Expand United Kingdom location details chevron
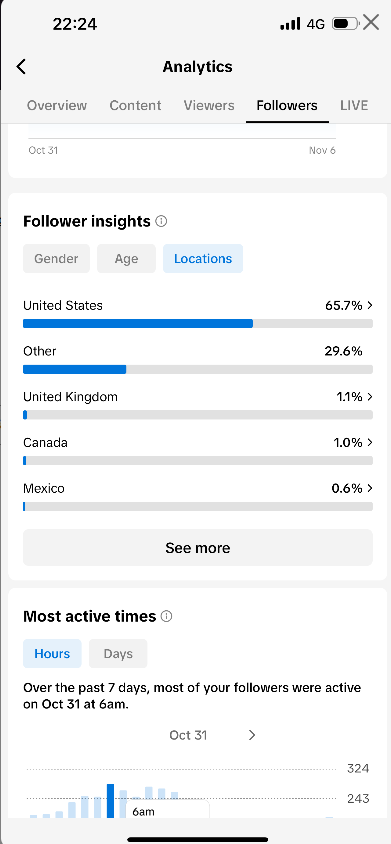This screenshot has width=391, height=844. click(x=370, y=397)
